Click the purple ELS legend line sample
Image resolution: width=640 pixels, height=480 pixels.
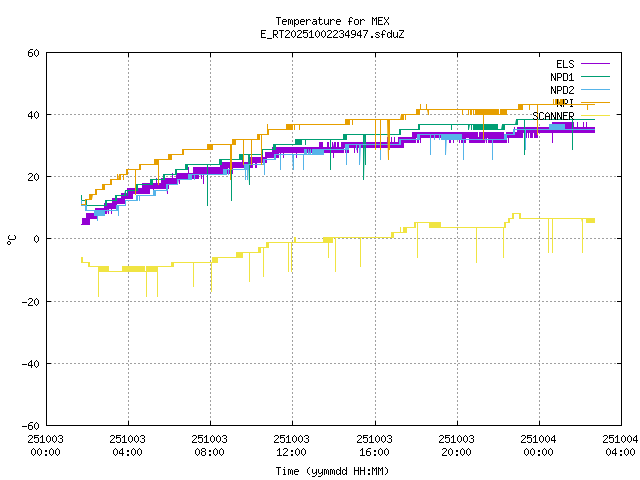tap(594, 64)
